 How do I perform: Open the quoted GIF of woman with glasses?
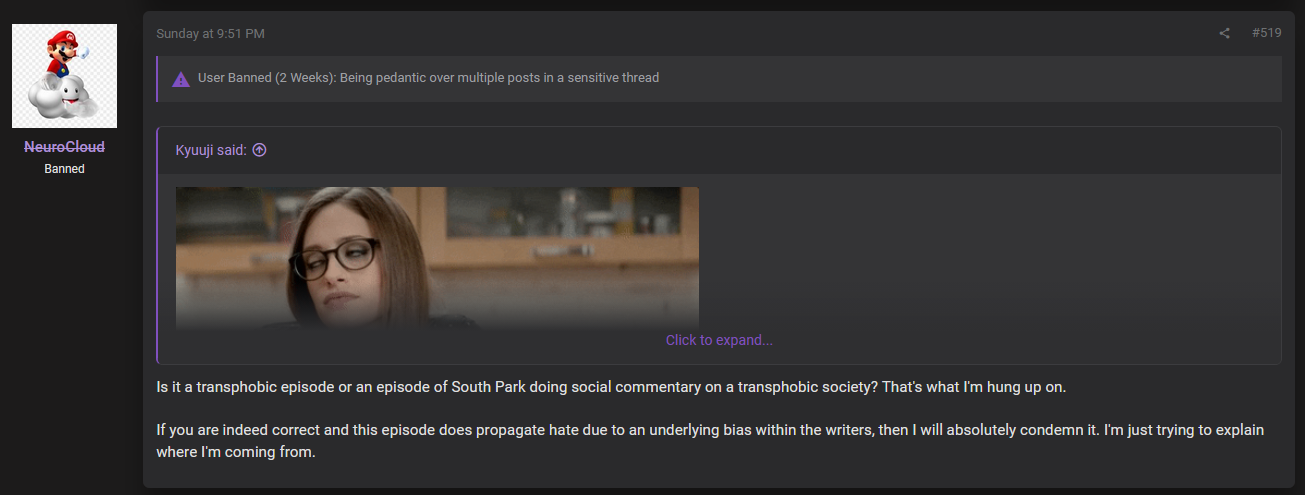click(437, 258)
